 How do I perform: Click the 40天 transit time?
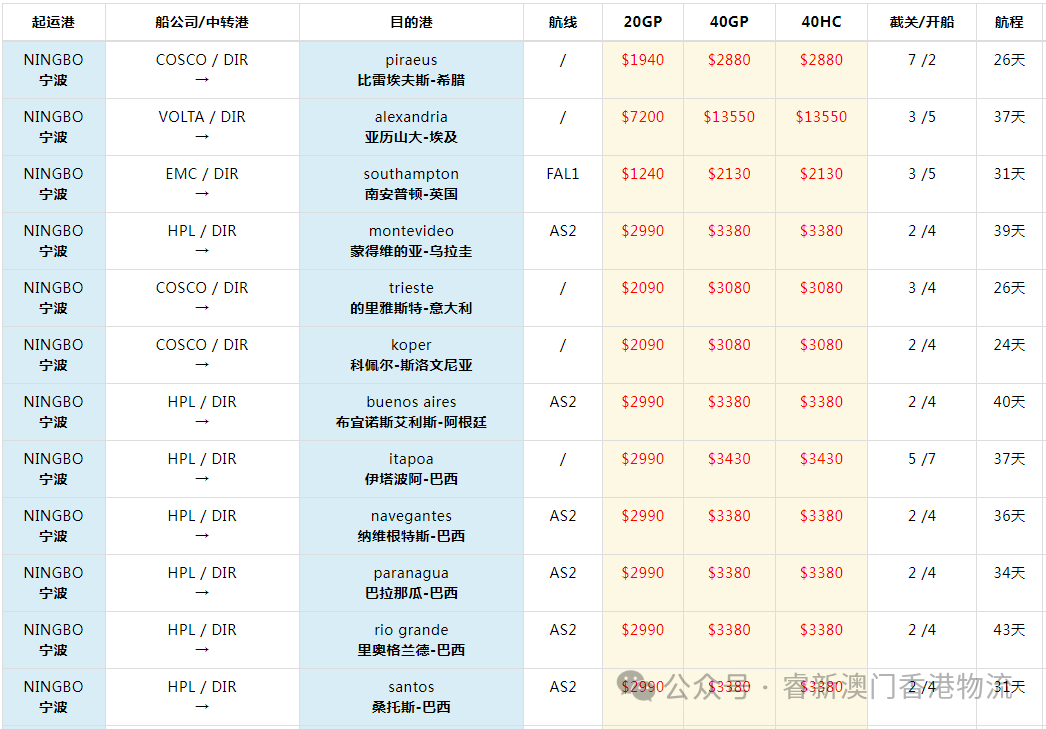(1009, 402)
